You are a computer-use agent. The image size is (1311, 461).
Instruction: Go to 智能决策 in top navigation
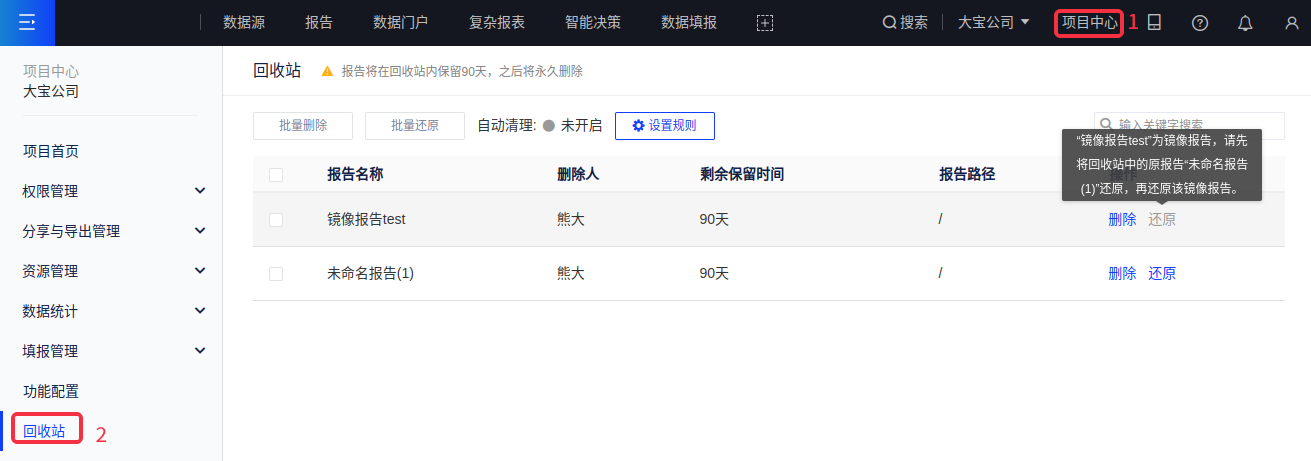592,23
